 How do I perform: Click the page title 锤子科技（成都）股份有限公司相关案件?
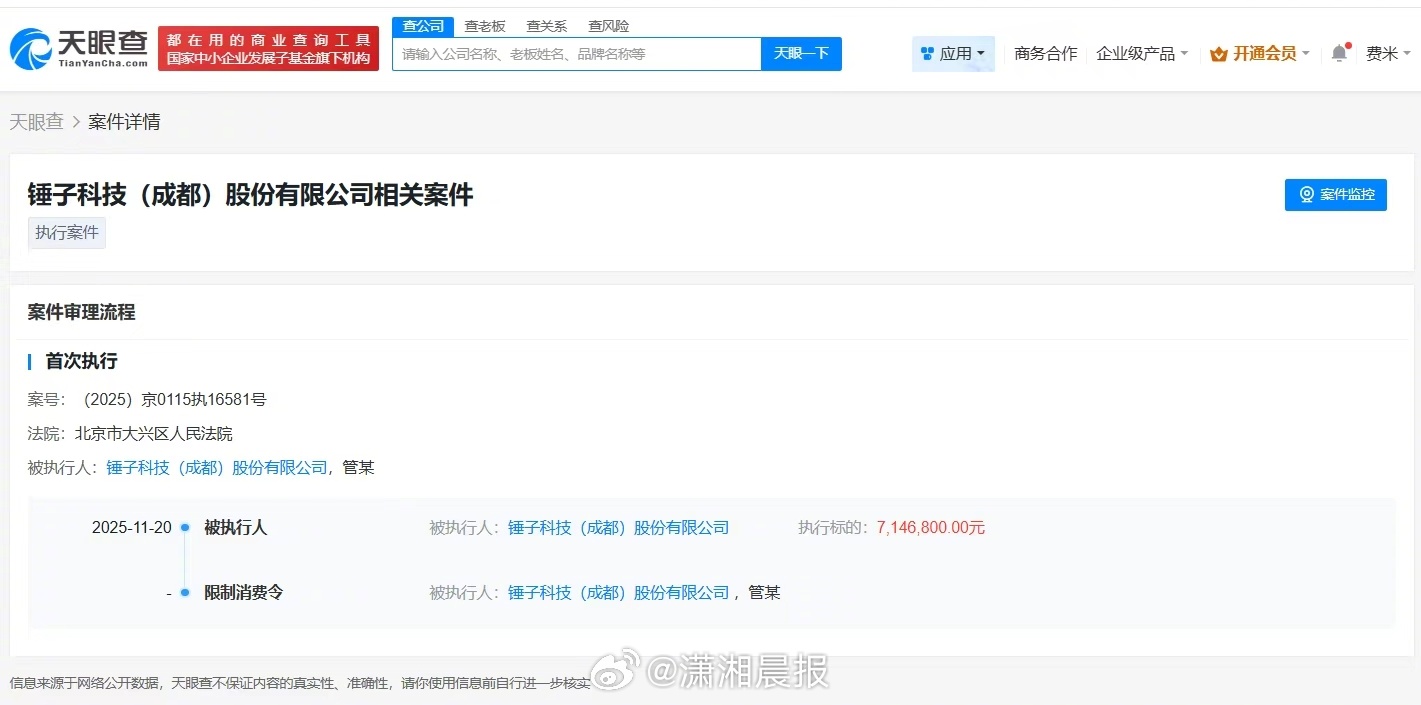(x=250, y=195)
